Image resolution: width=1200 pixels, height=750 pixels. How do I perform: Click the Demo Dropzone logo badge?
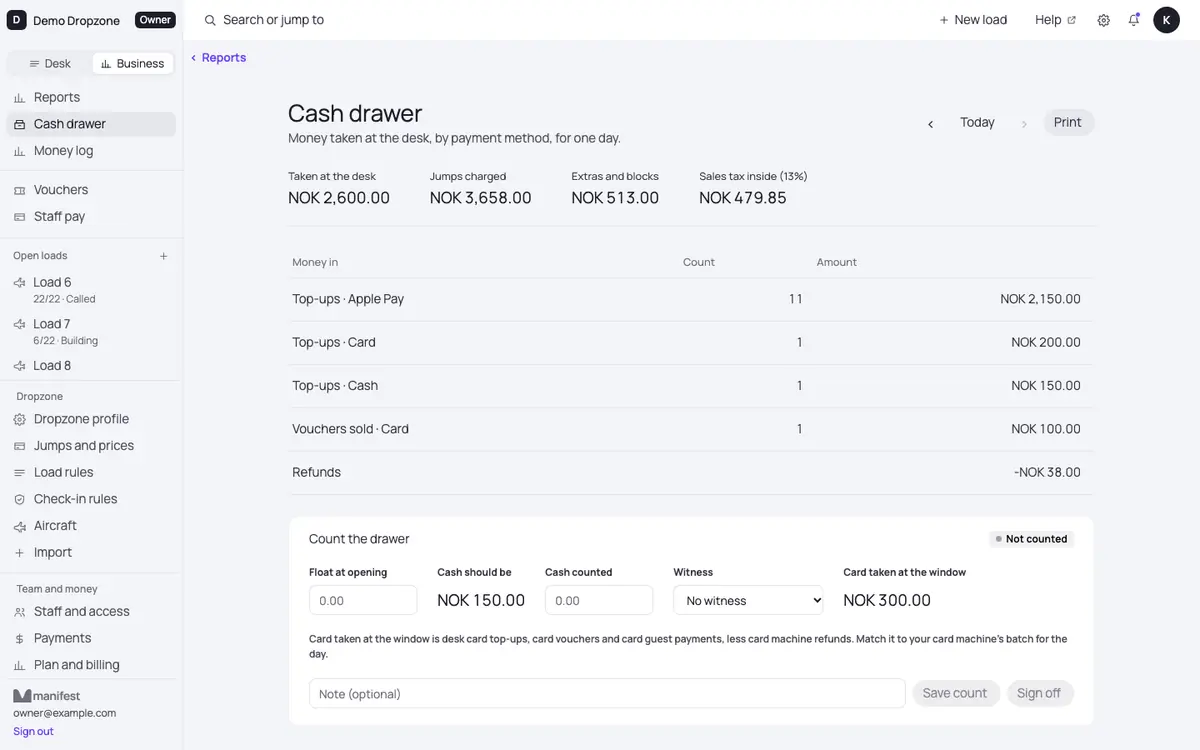pos(17,20)
